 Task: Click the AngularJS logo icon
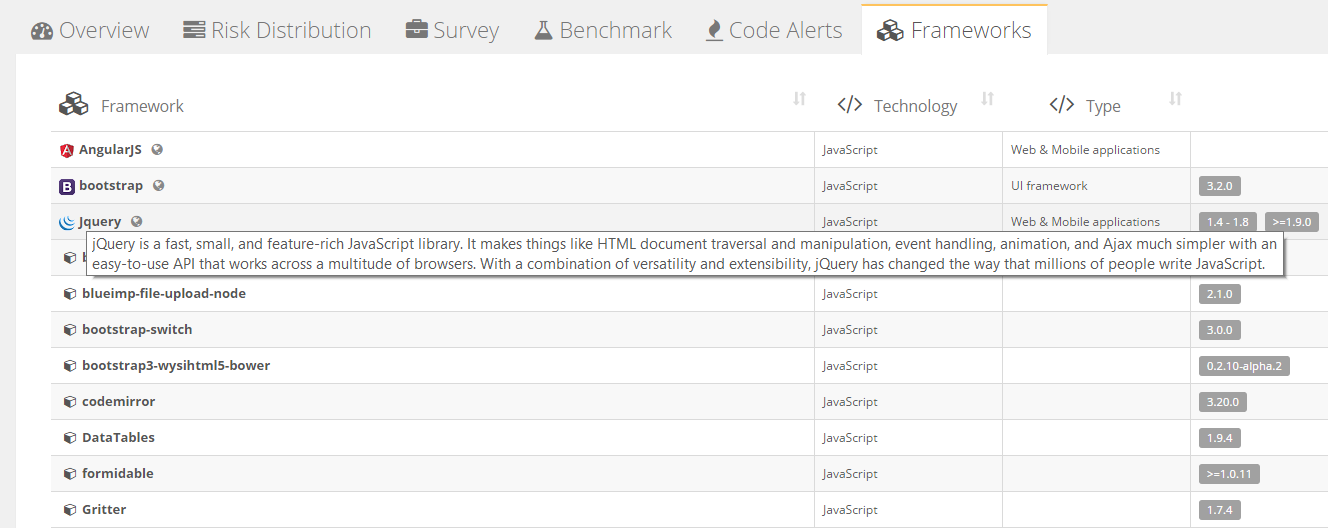tap(67, 150)
